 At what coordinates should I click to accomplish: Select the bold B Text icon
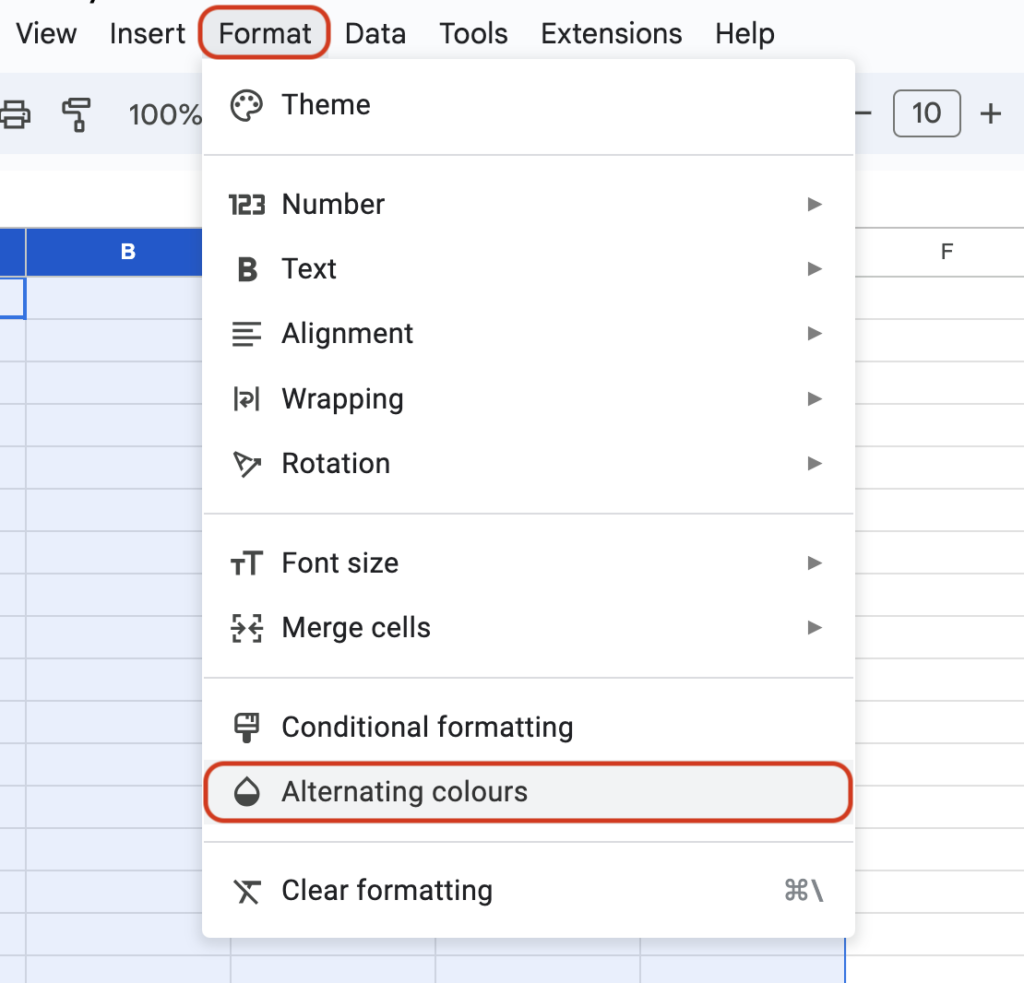[246, 268]
